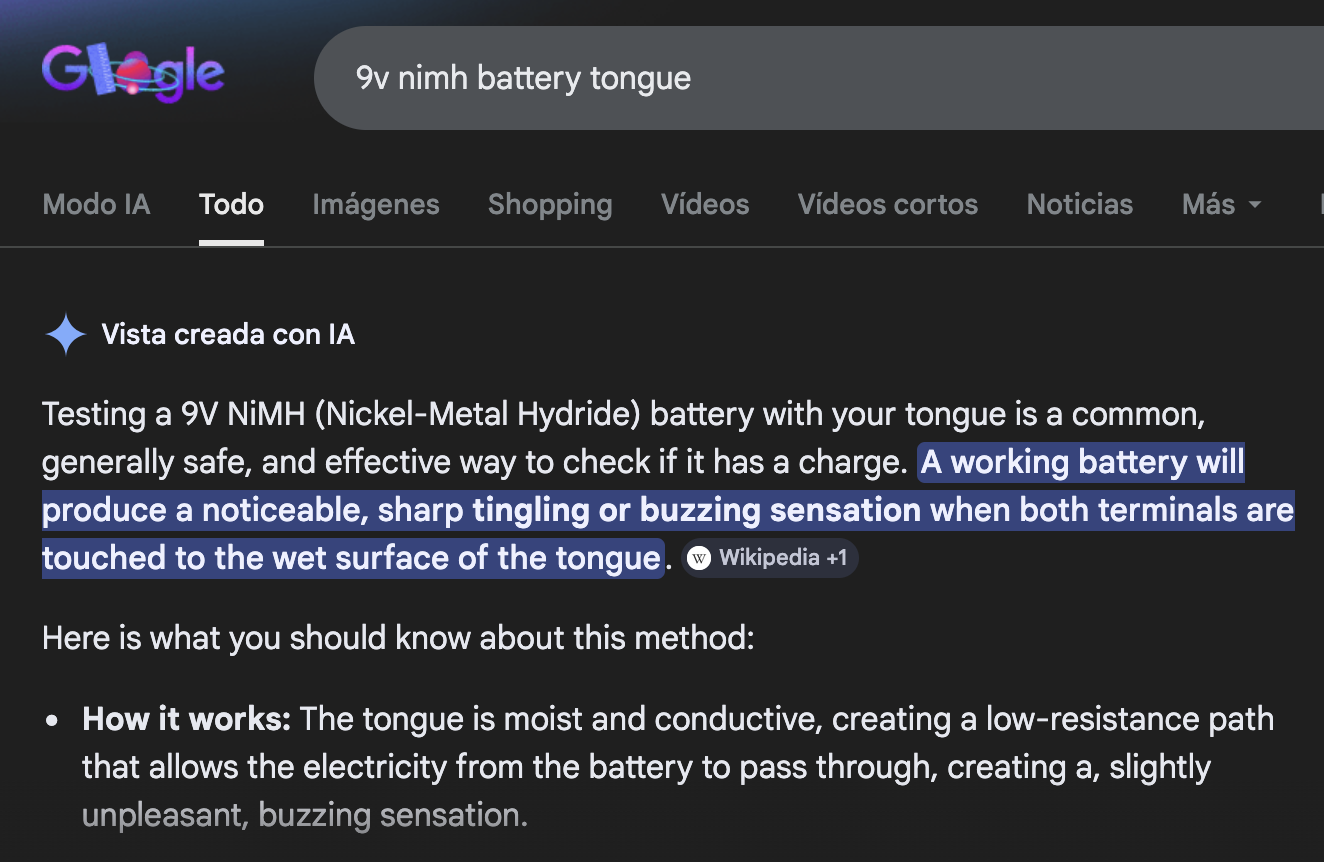Viewport: 1324px width, 862px height.
Task: Select the query text '9v nimh battery tongue'
Action: coord(521,78)
